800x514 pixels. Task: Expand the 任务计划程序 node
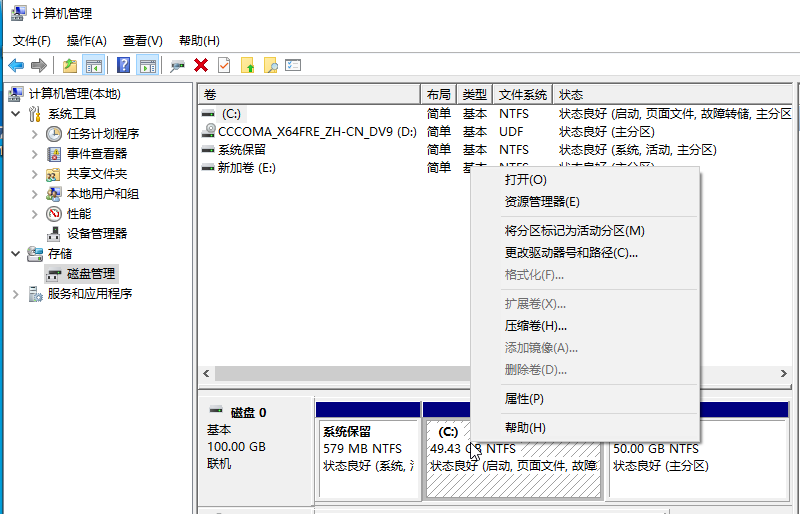(34, 134)
